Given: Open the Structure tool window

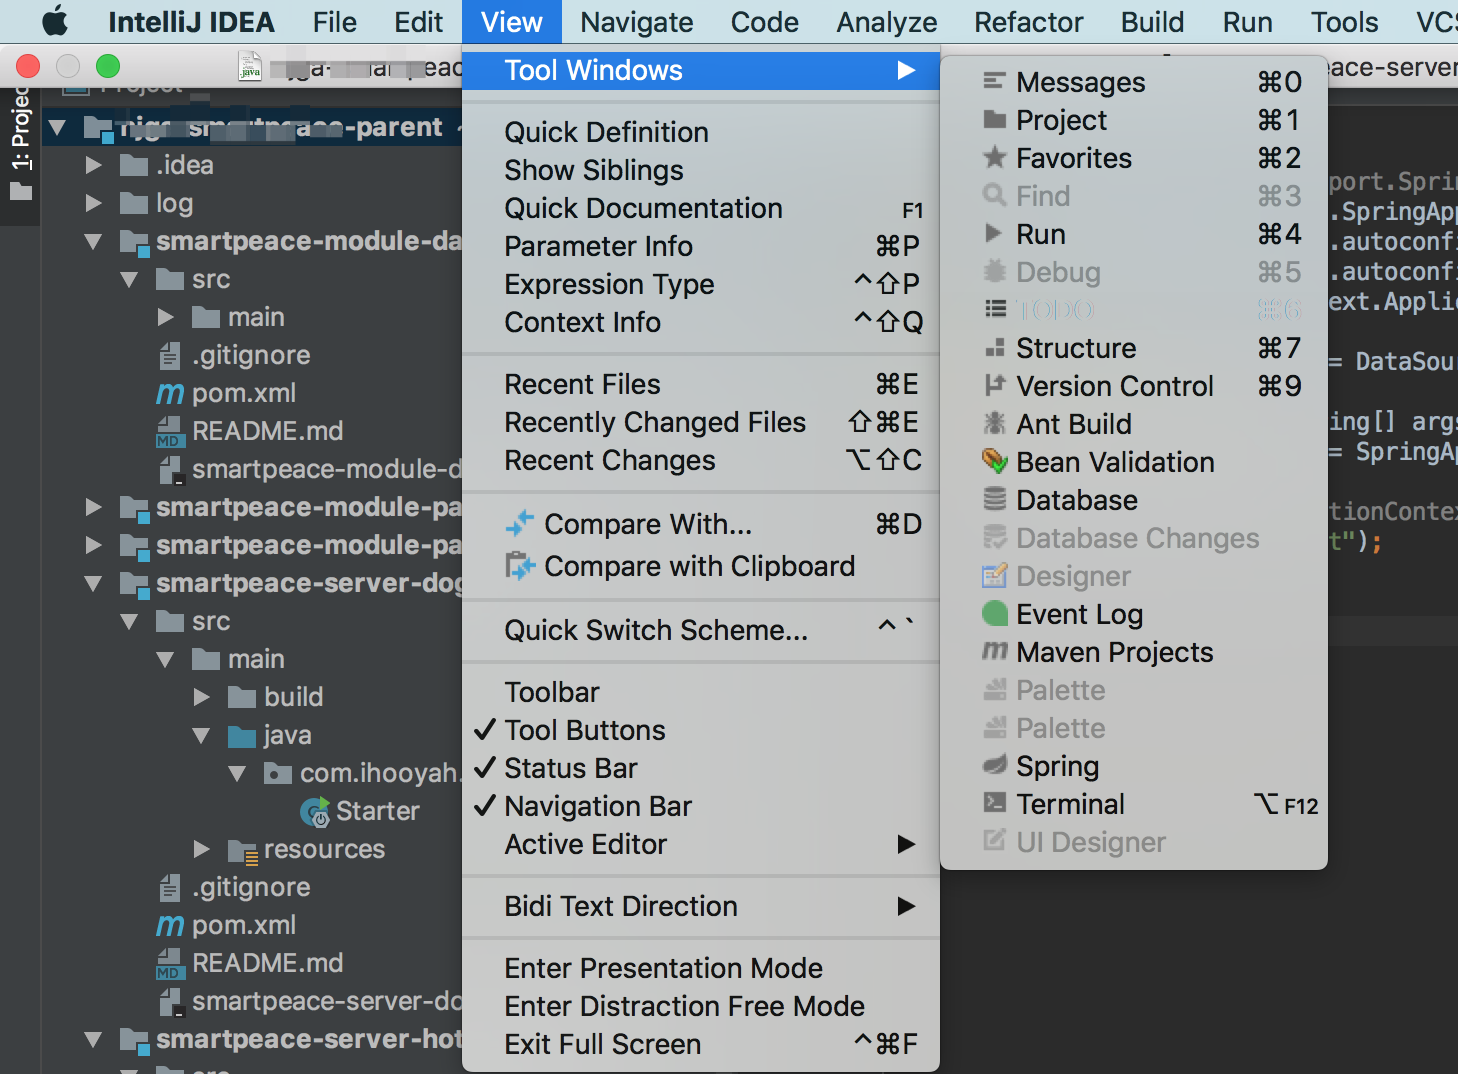Looking at the screenshot, I should (1076, 348).
